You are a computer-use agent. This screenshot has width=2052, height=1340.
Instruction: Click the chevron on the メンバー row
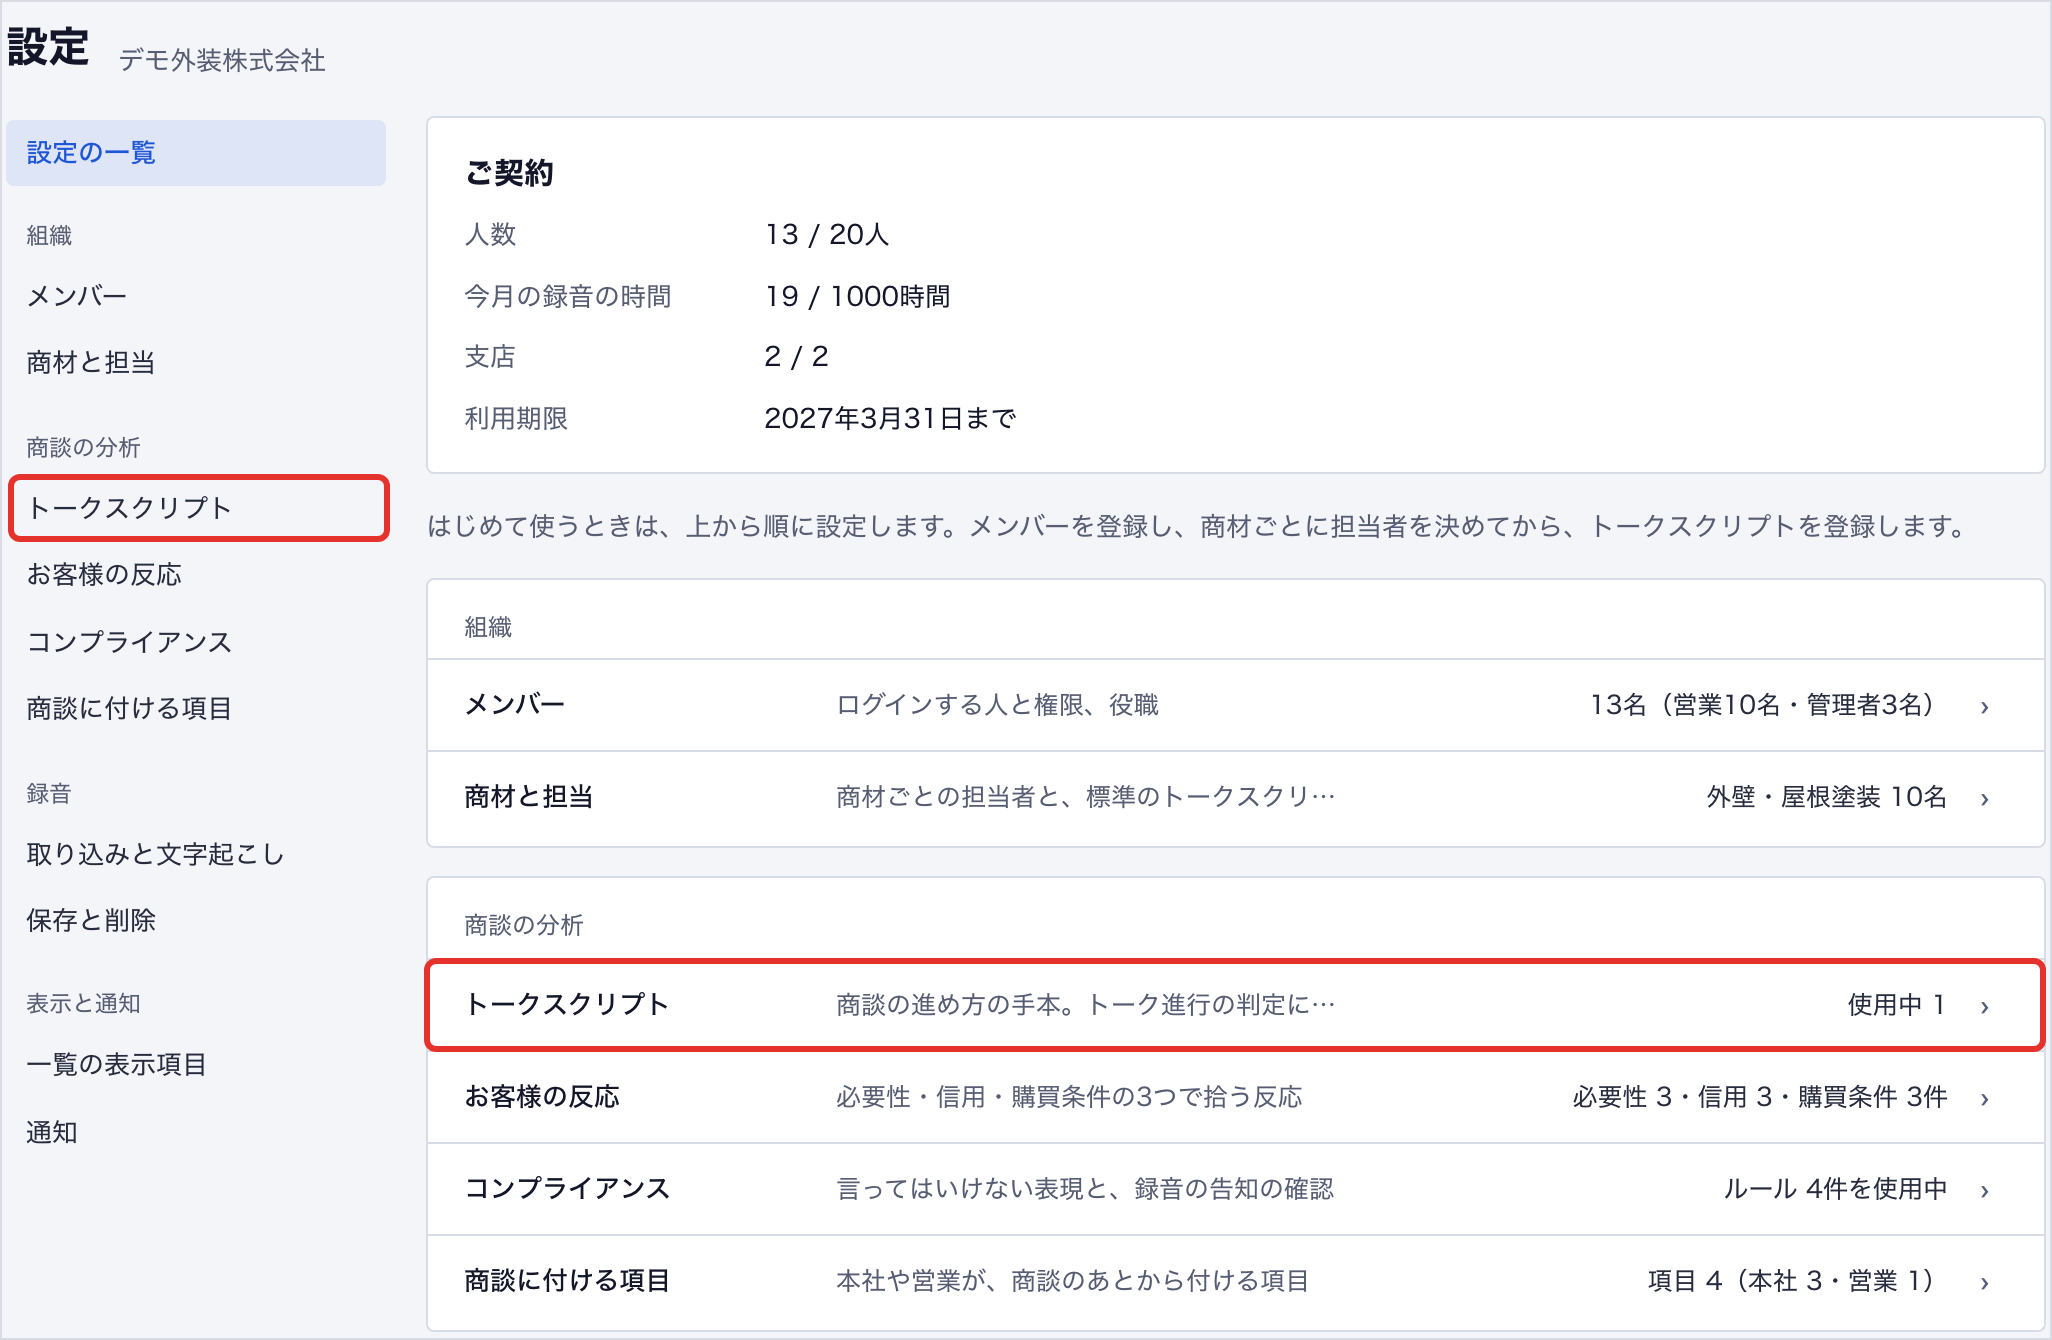coord(1985,707)
